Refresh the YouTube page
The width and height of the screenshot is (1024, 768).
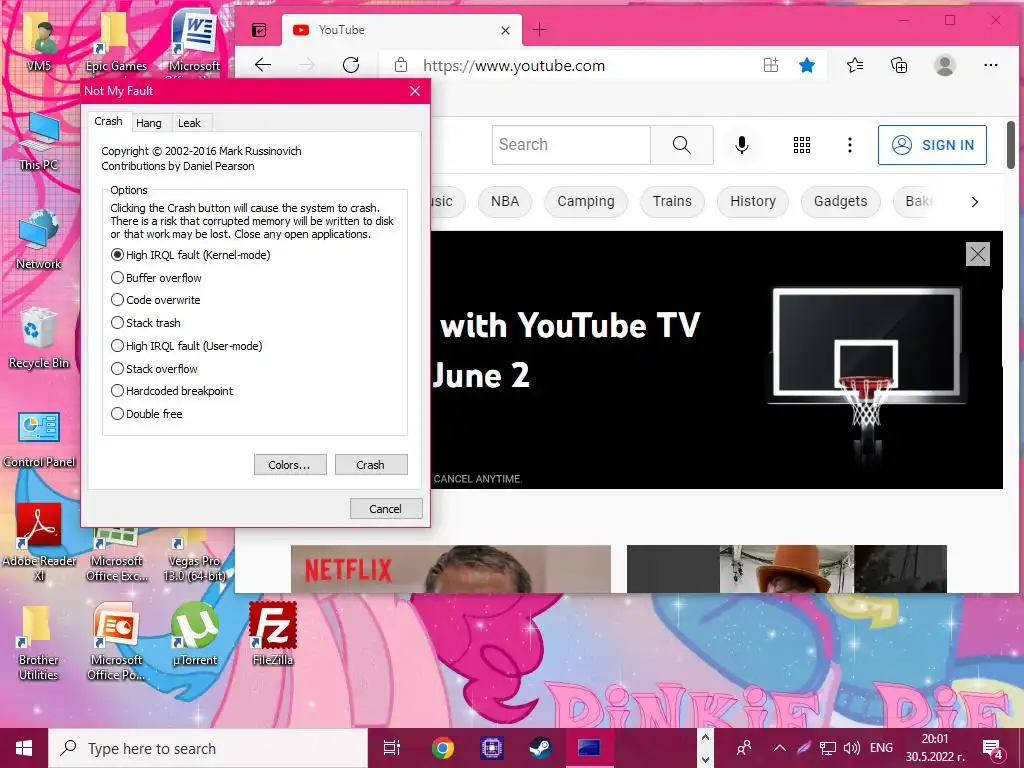tap(351, 65)
